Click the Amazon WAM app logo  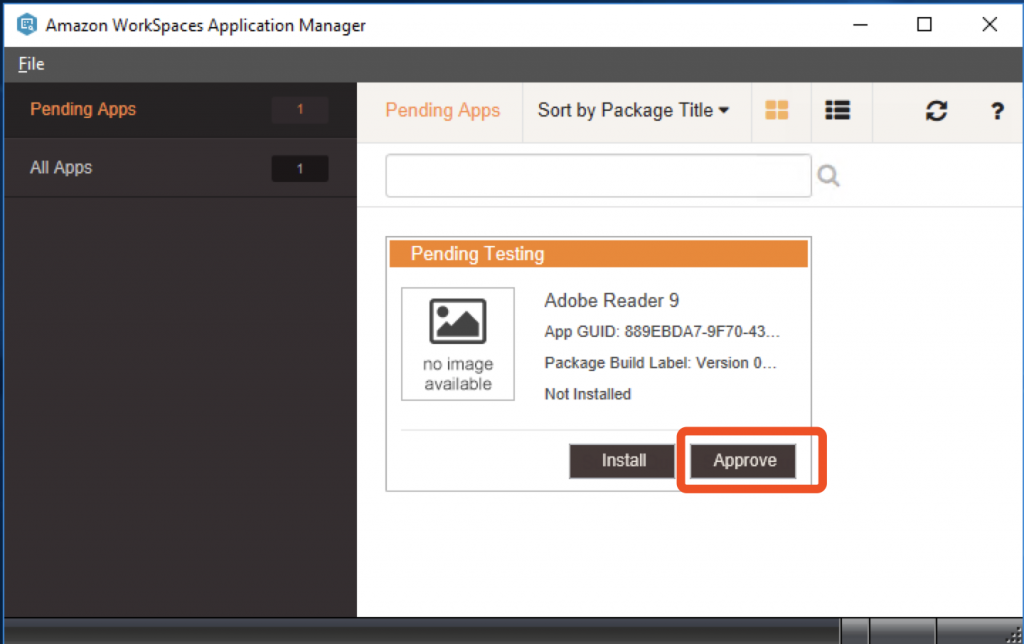point(27,25)
